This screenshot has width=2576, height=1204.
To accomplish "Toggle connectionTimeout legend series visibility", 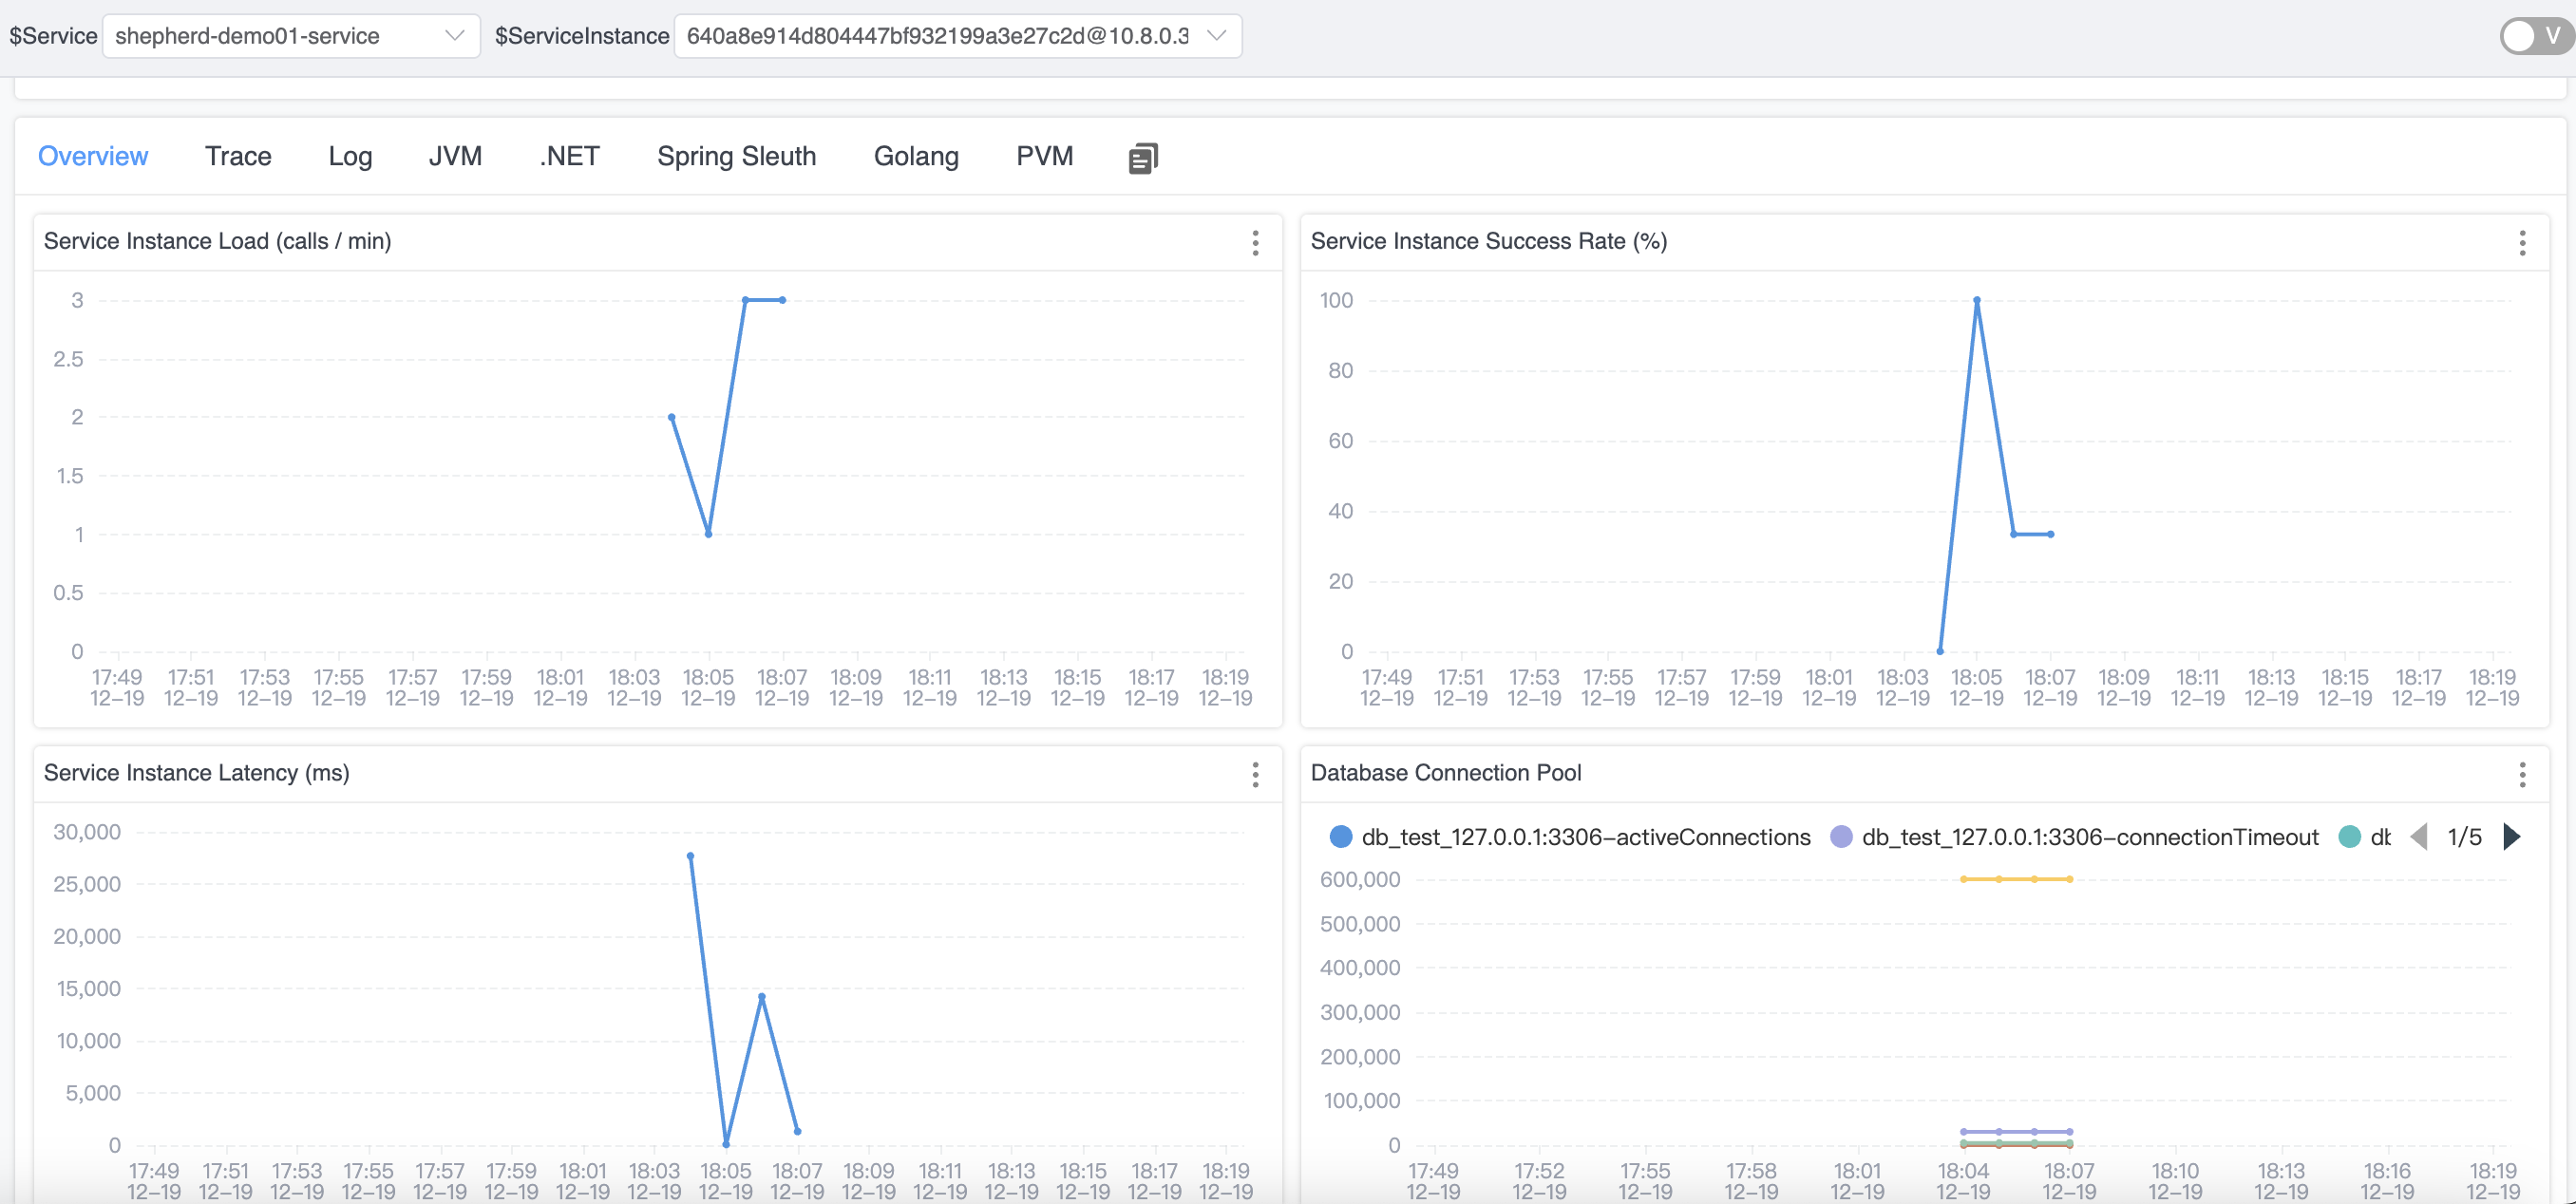I will pos(2089,837).
